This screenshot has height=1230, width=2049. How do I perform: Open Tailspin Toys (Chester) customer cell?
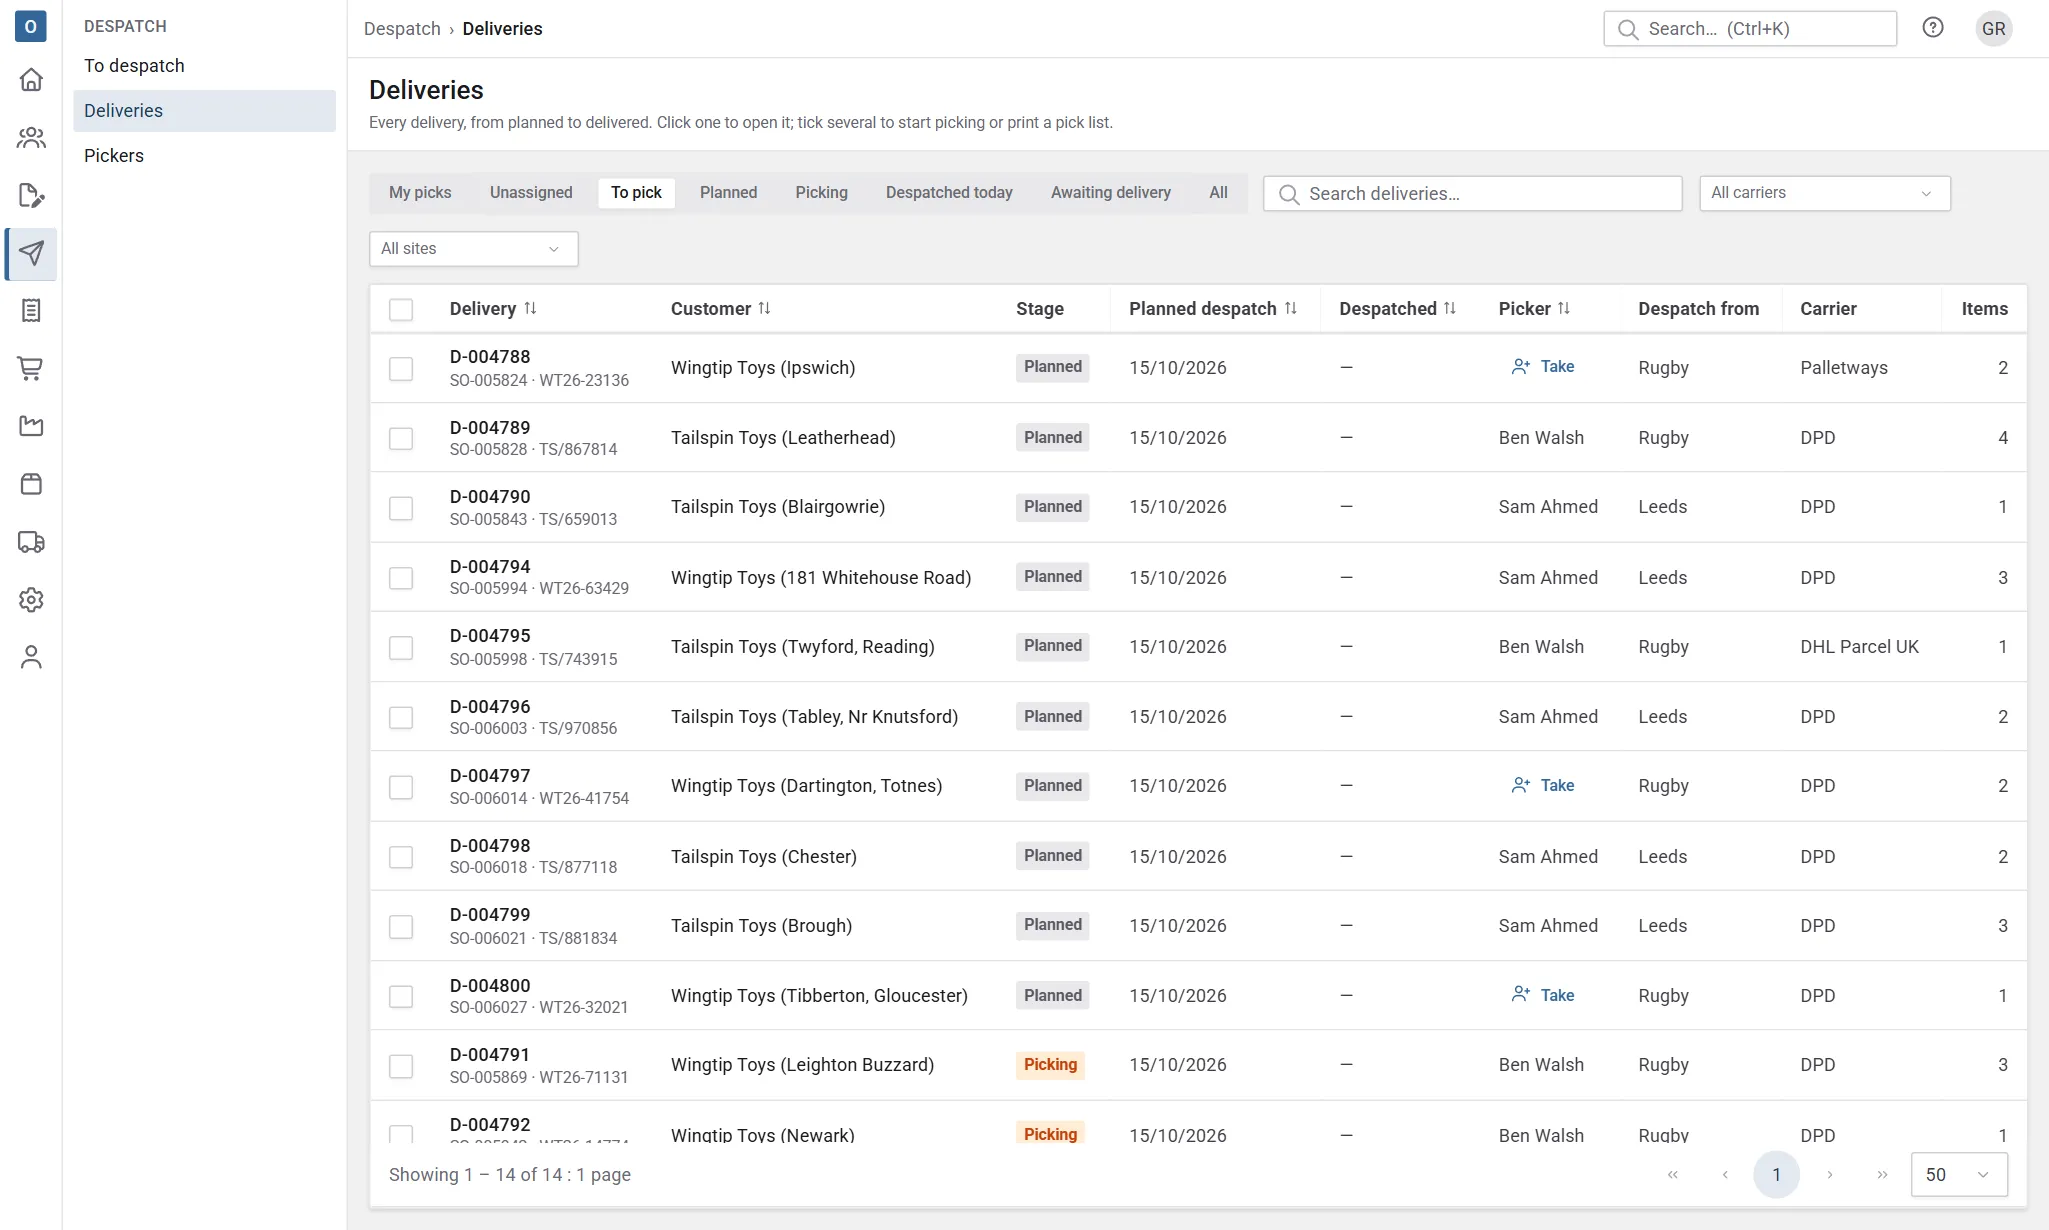763,857
